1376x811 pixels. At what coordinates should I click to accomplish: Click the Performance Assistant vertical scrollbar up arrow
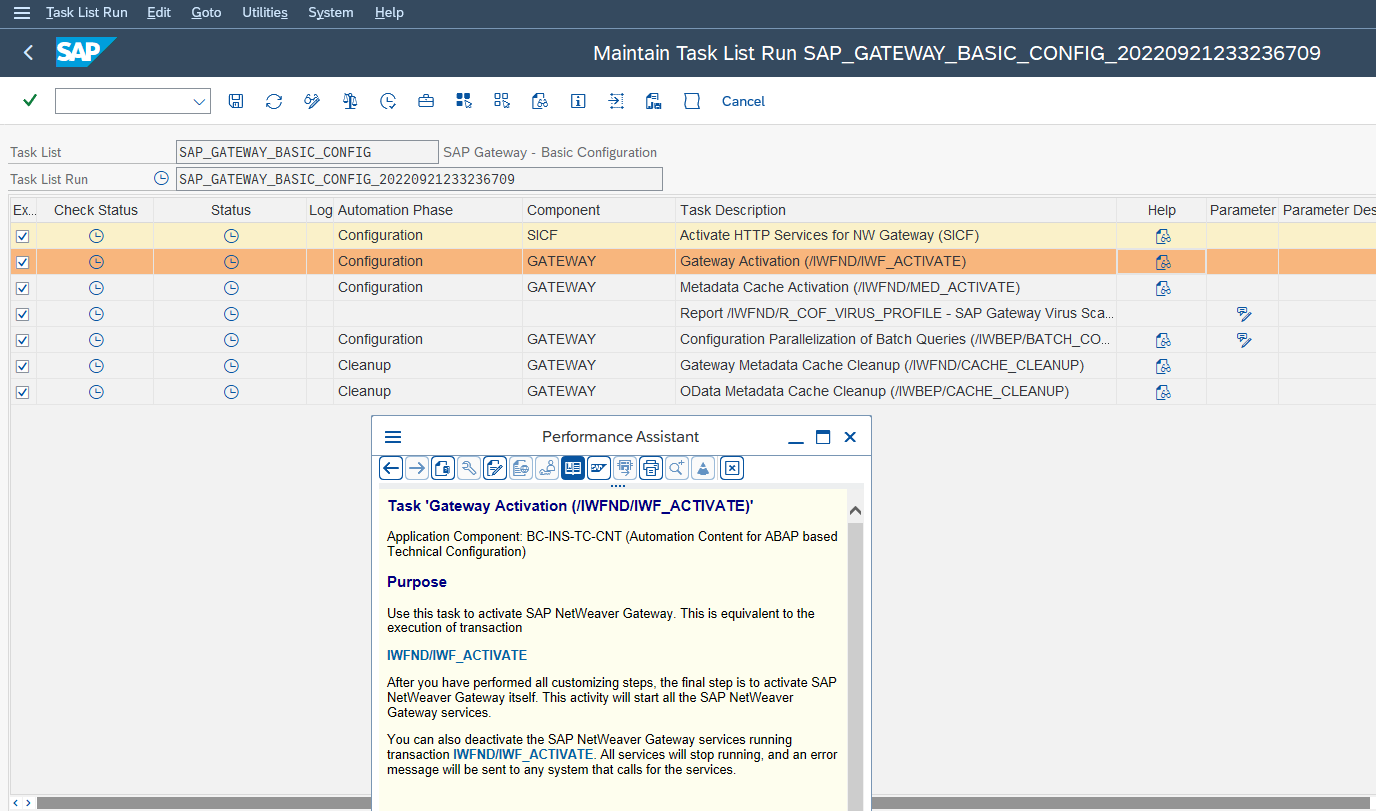pyautogui.click(x=855, y=511)
